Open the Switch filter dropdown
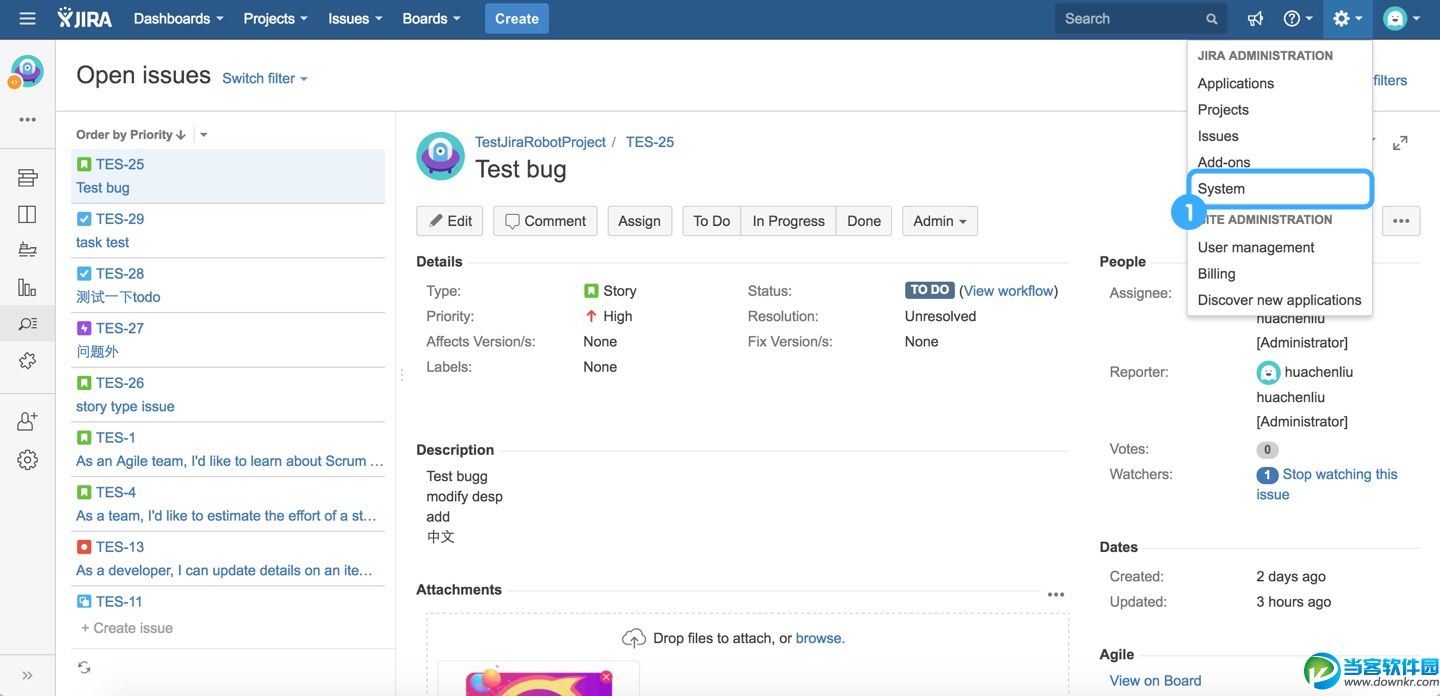 point(264,78)
